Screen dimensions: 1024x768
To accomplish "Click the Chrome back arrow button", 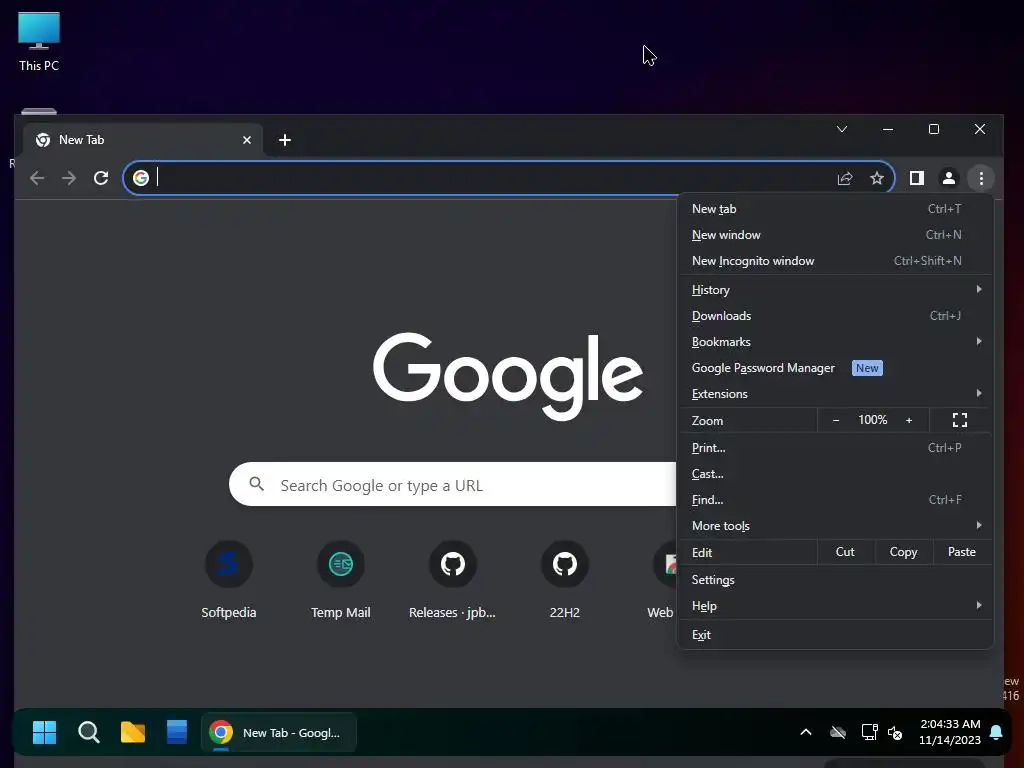I will 37,178.
